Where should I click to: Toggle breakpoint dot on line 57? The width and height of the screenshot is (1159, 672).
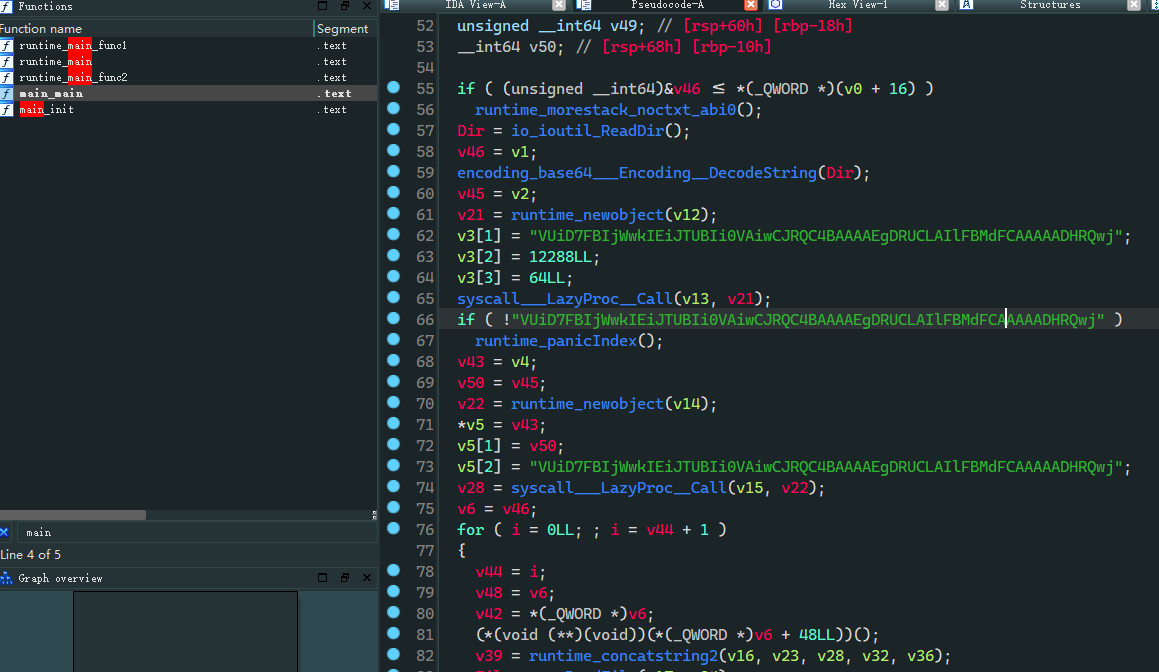393,130
